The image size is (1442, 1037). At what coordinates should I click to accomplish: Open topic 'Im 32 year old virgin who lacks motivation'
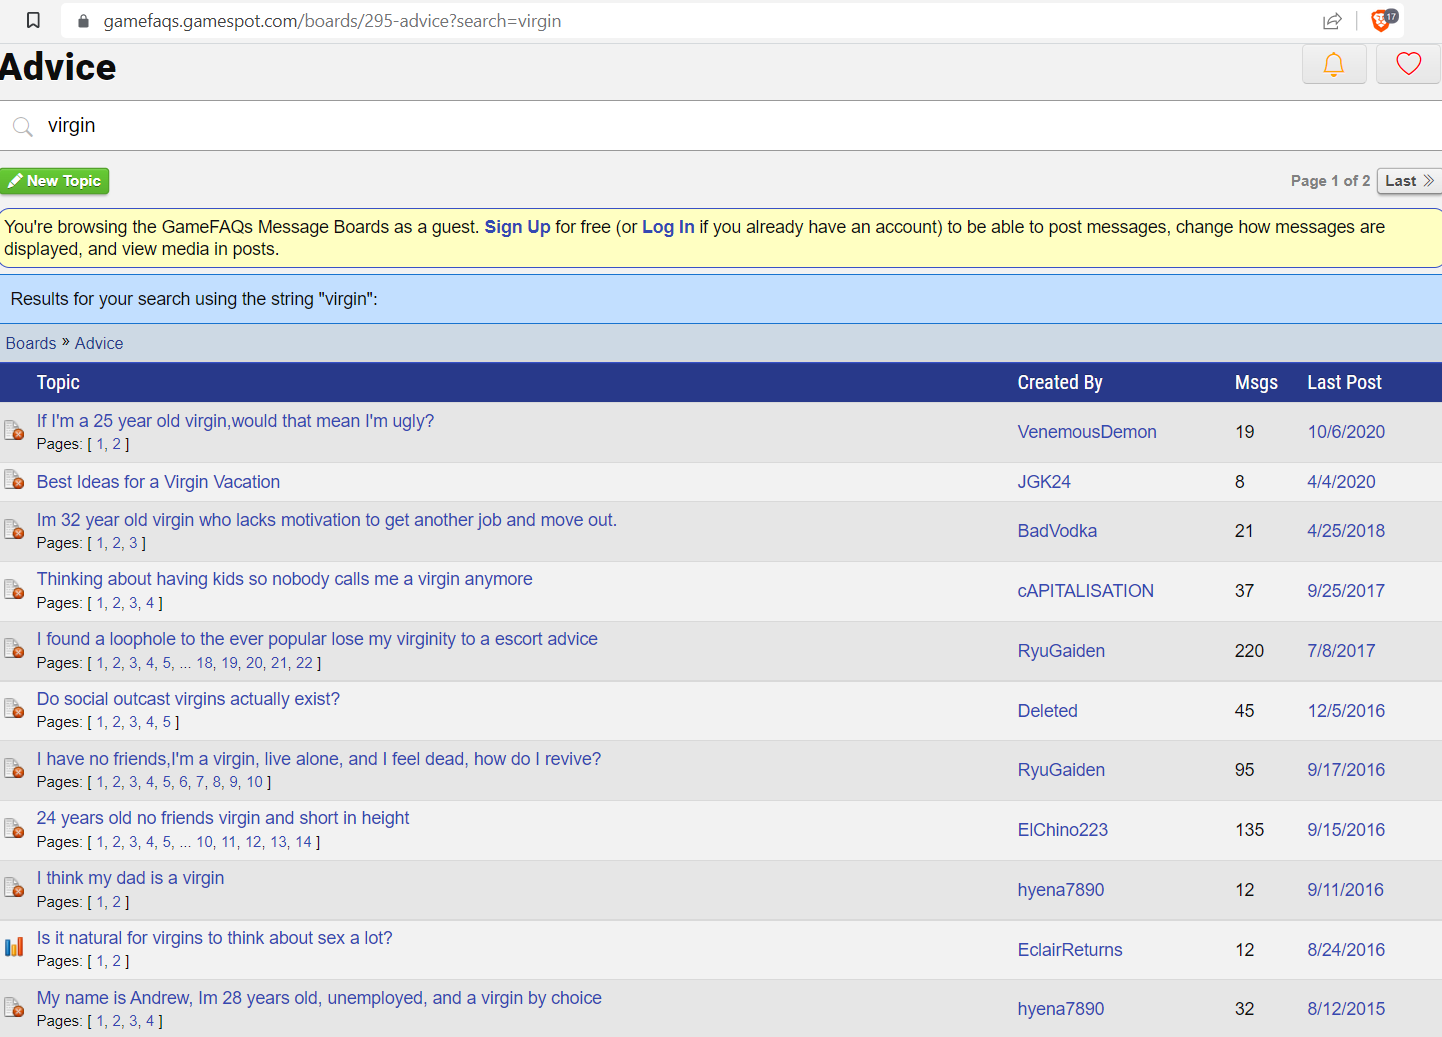click(x=327, y=520)
